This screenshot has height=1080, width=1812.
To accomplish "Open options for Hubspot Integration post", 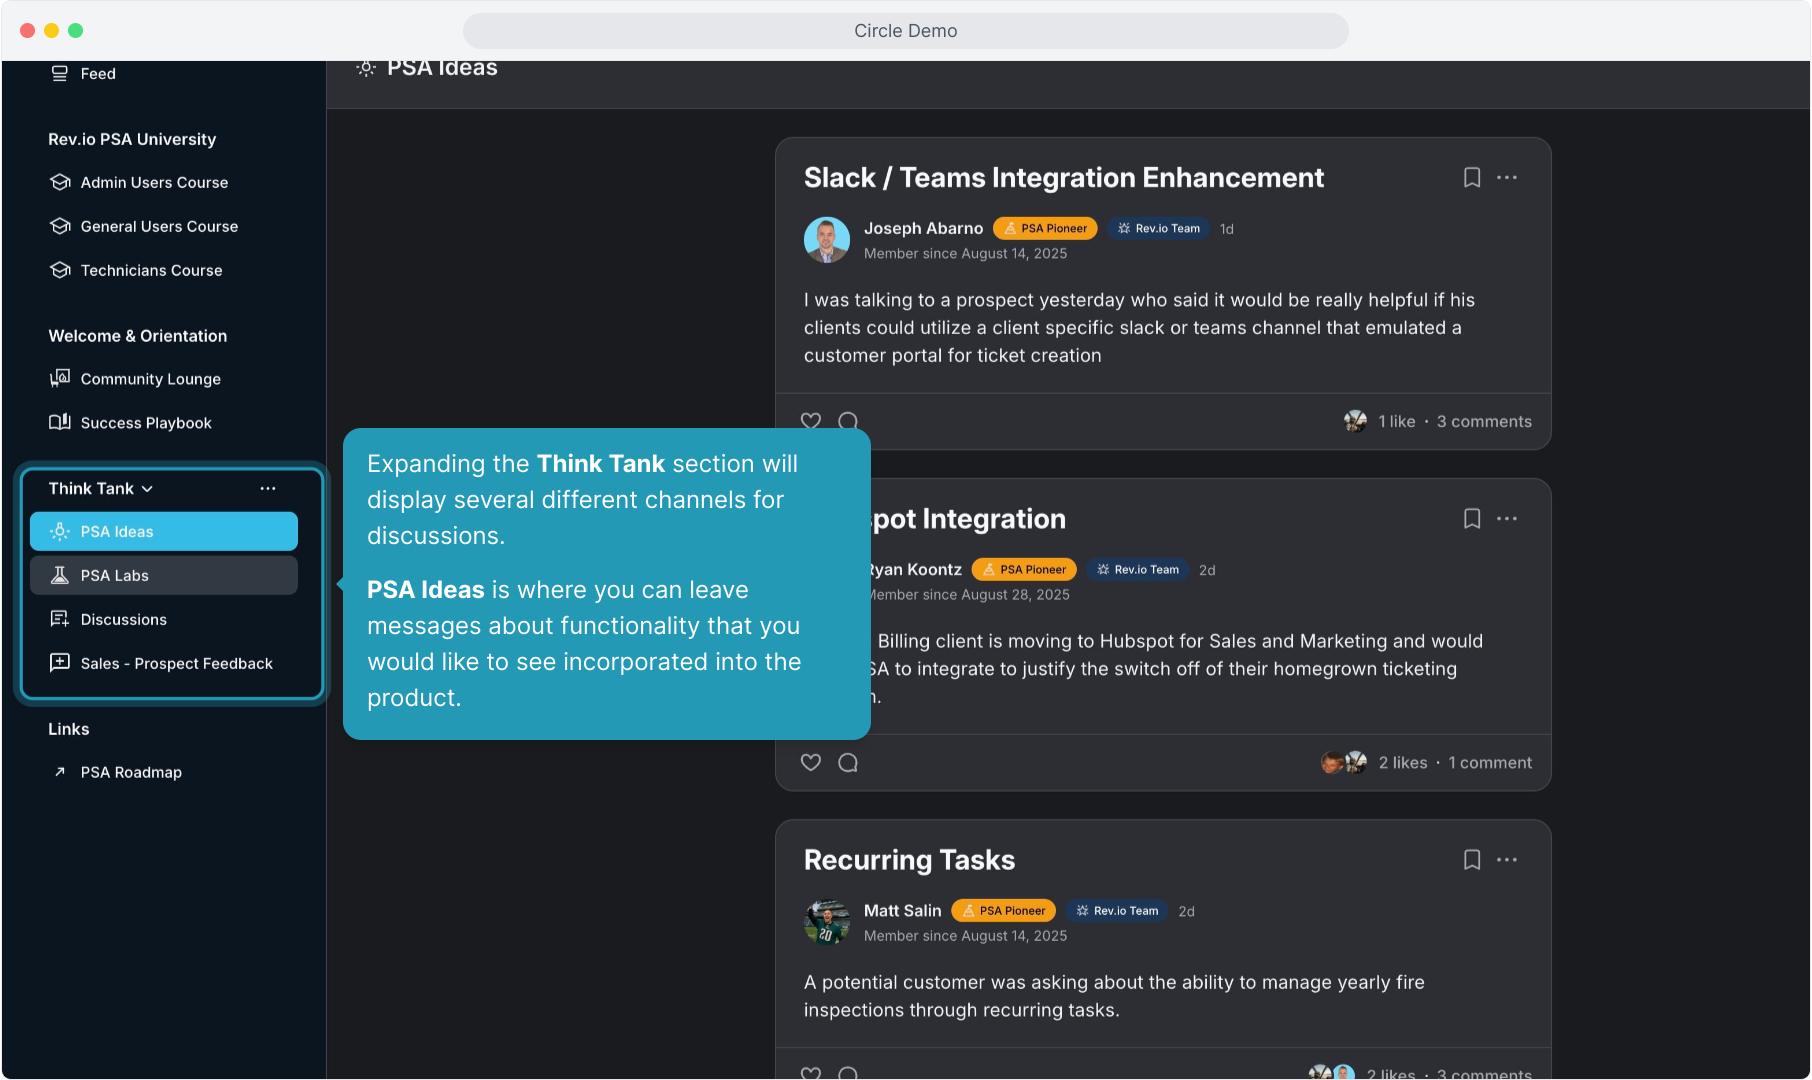I will [1507, 519].
